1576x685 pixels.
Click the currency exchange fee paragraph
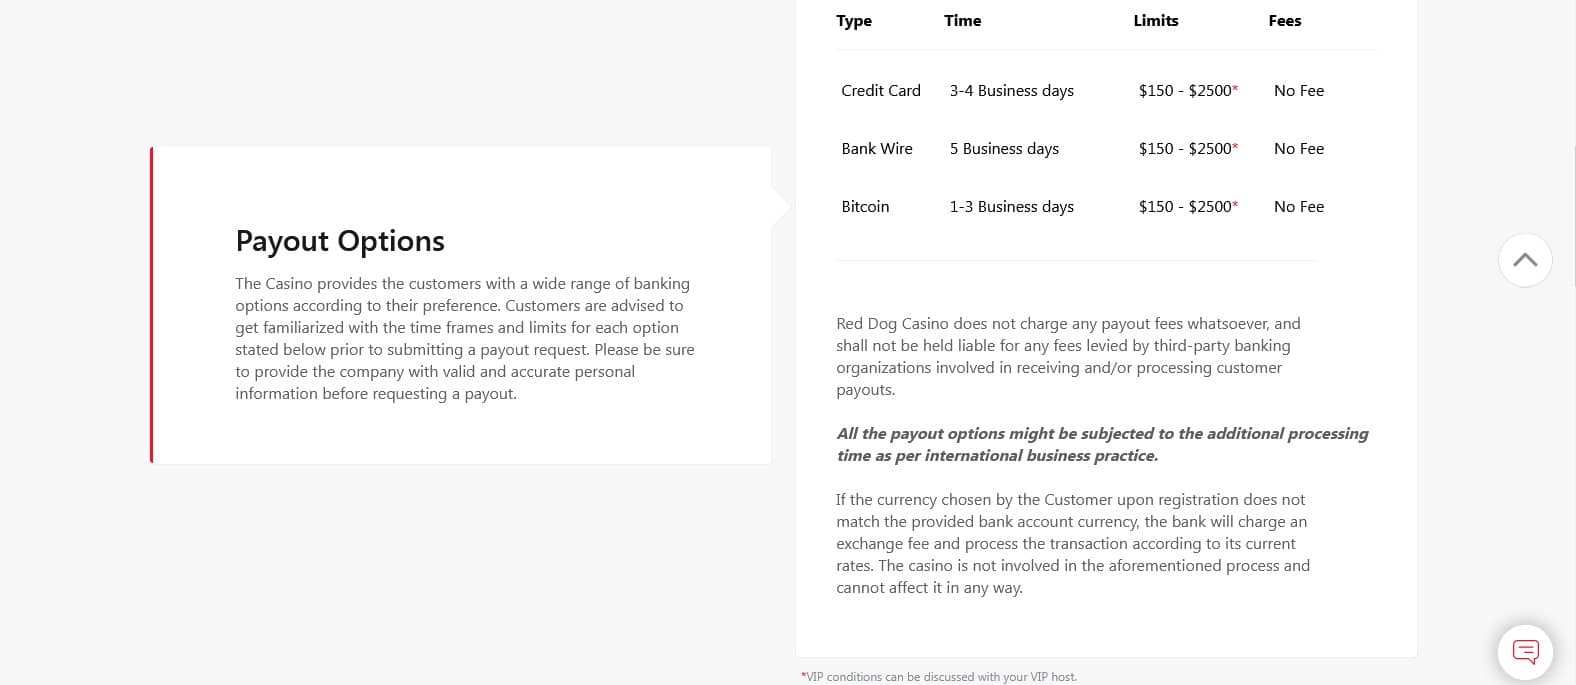pos(1072,543)
